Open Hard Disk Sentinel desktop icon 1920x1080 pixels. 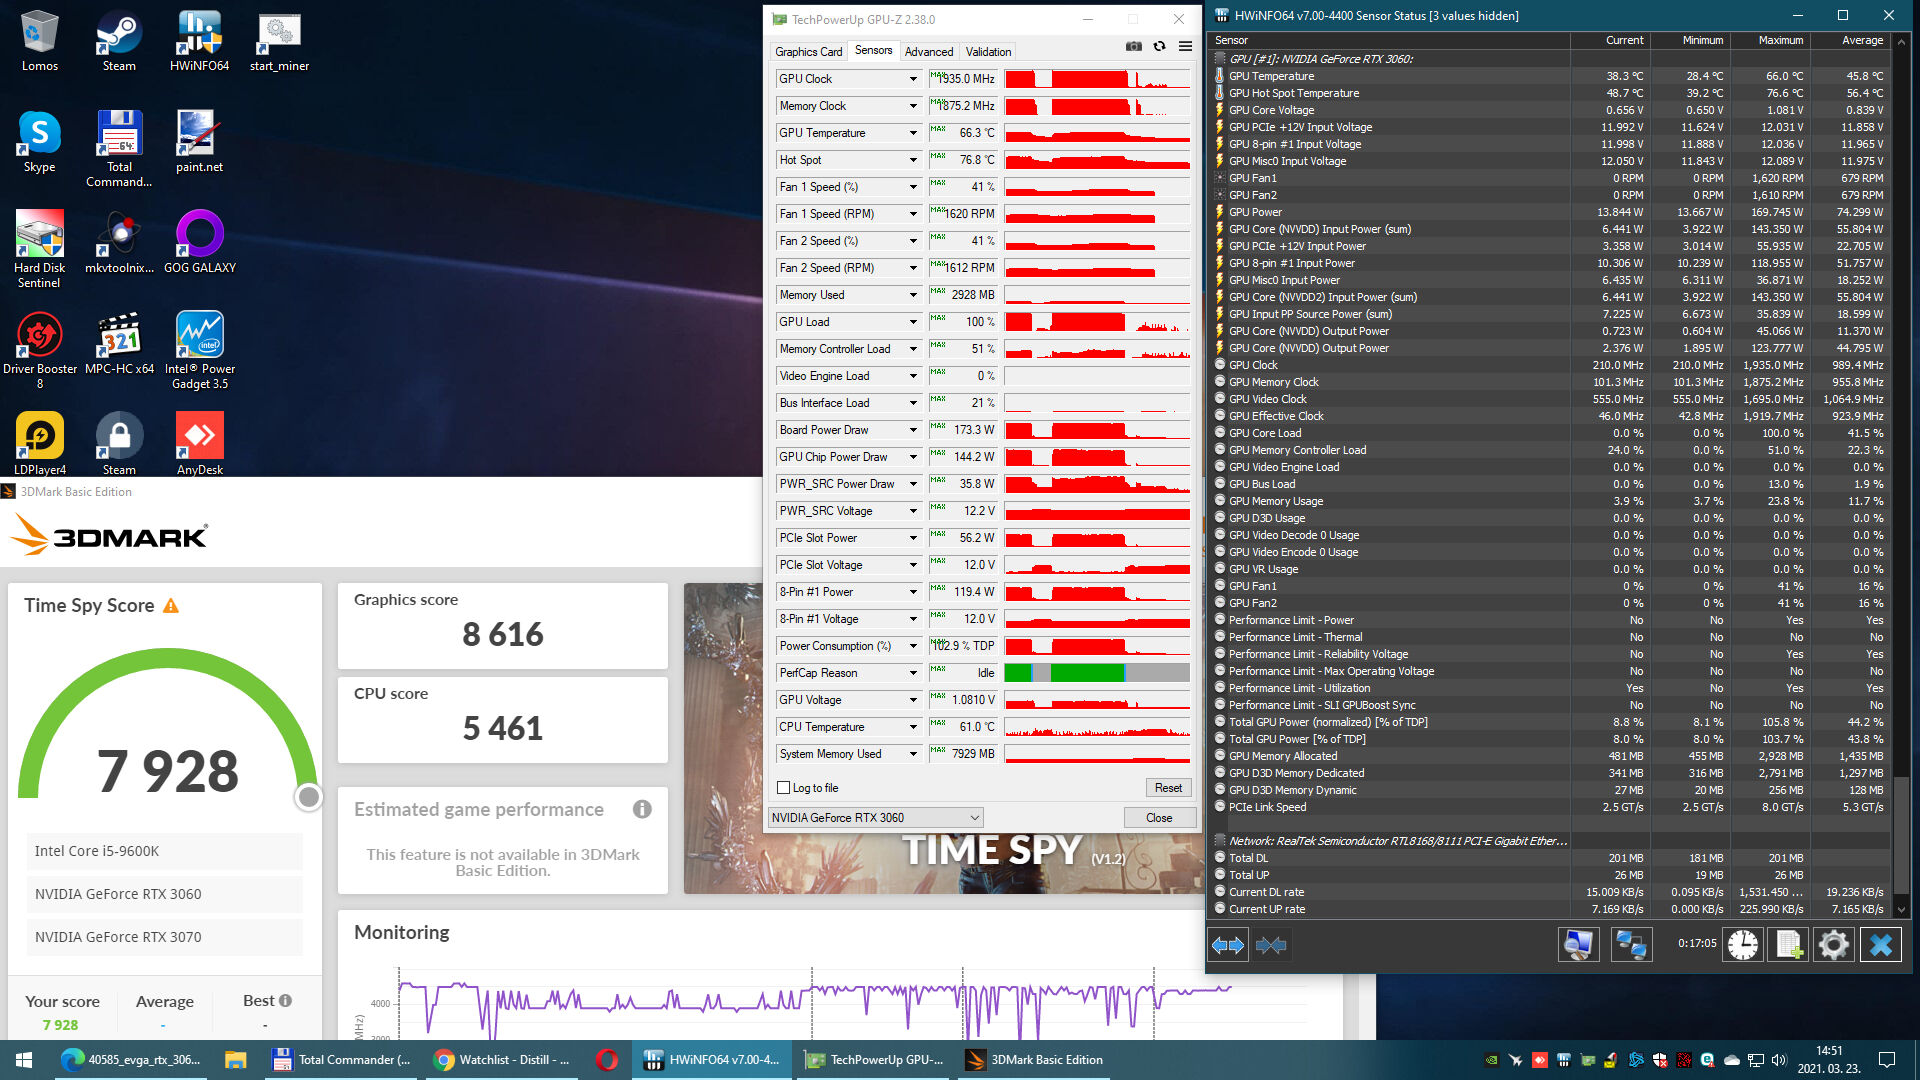(40, 250)
